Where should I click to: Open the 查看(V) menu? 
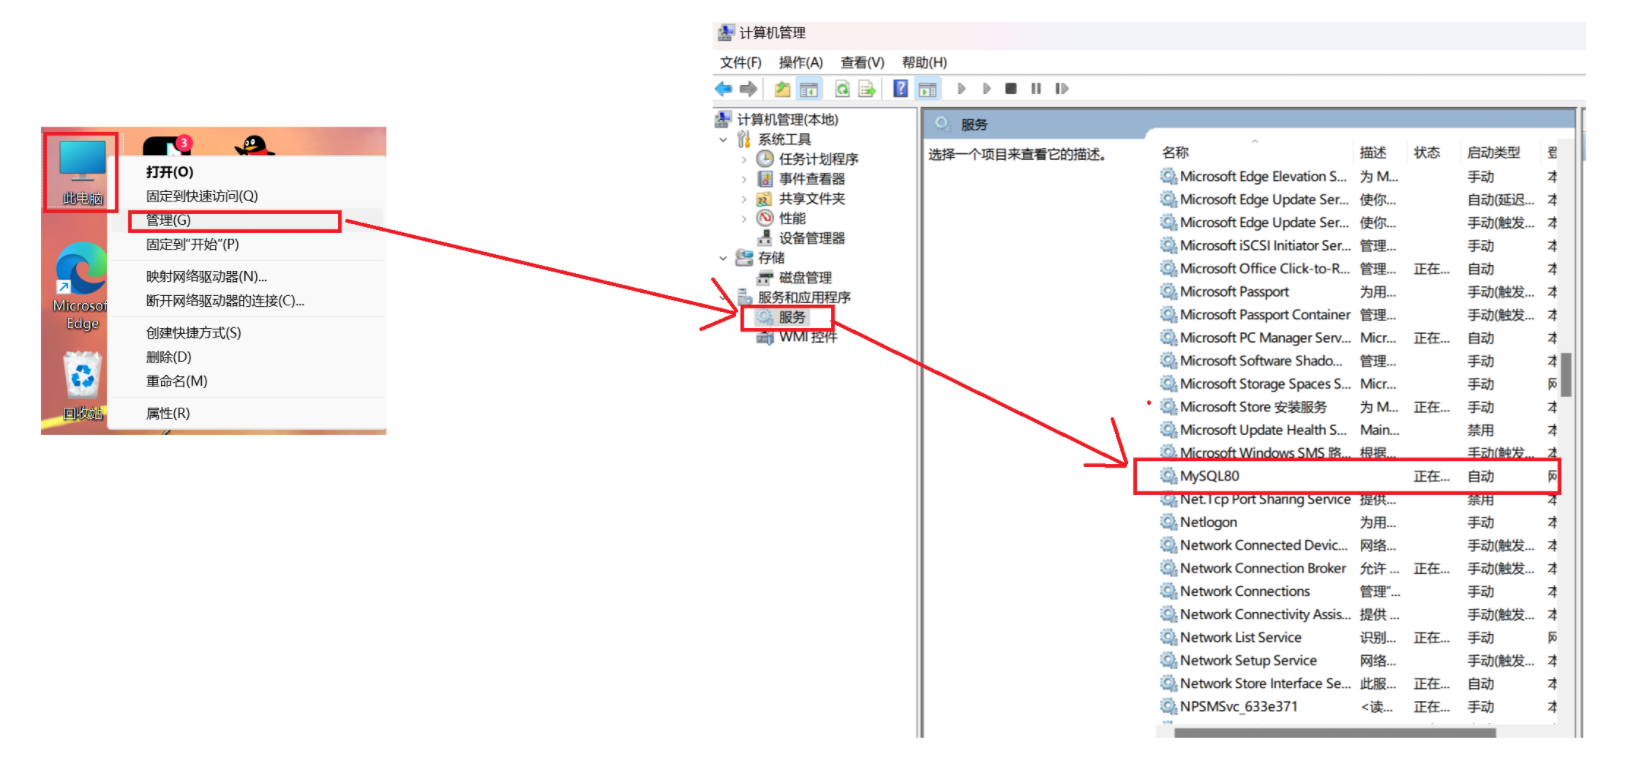pyautogui.click(x=862, y=62)
